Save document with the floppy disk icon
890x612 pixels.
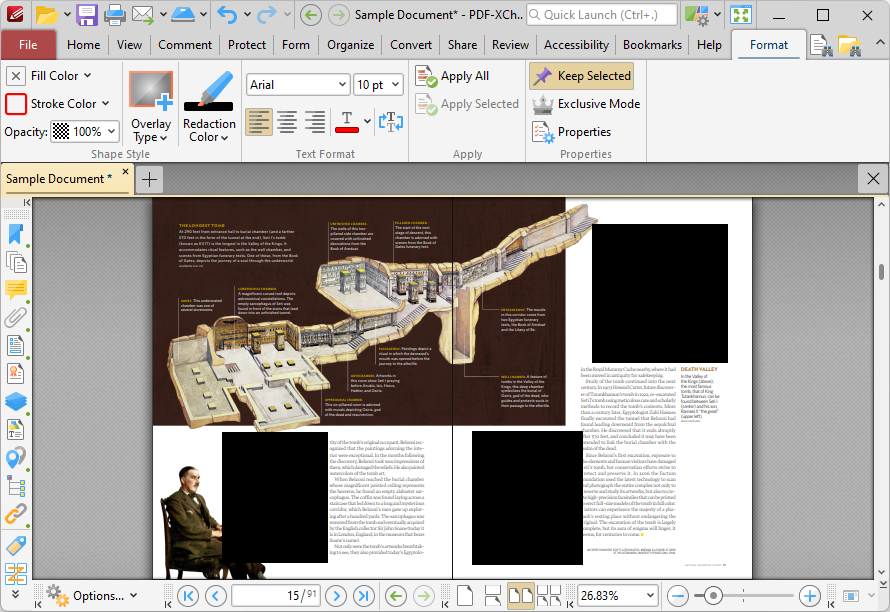(x=87, y=15)
